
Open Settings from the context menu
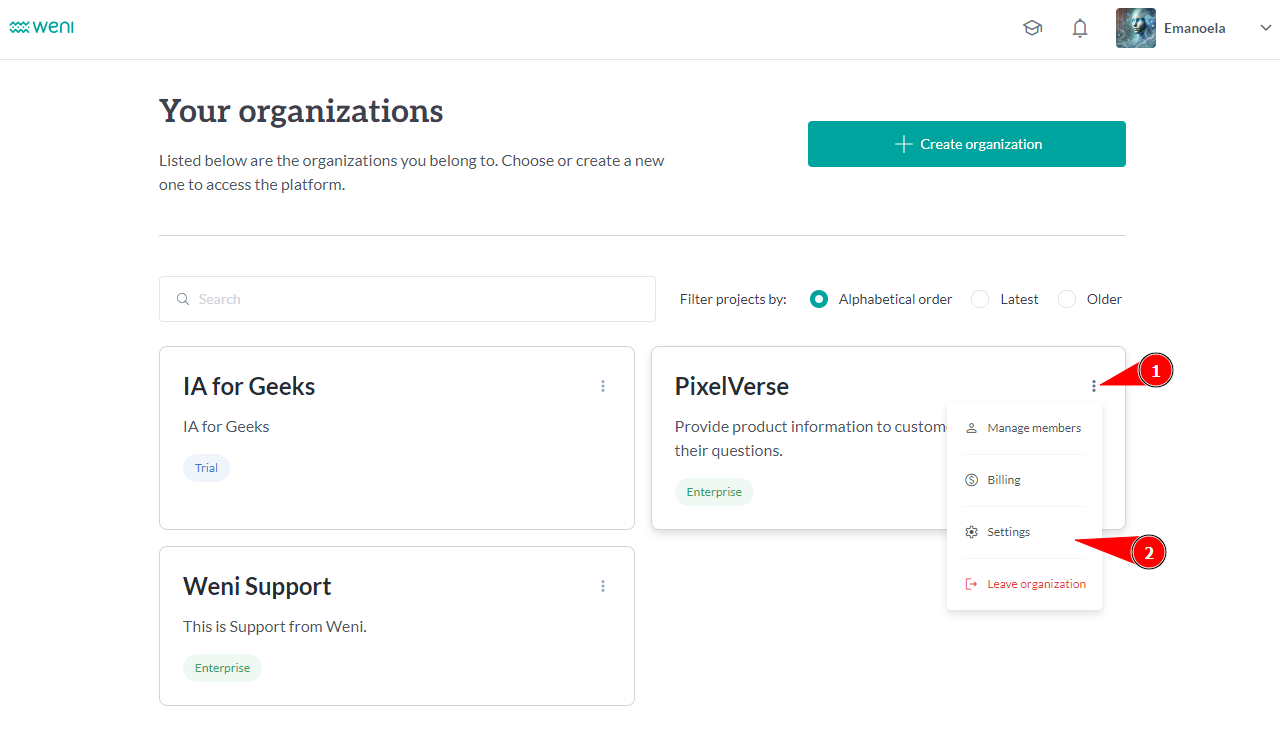(1008, 532)
